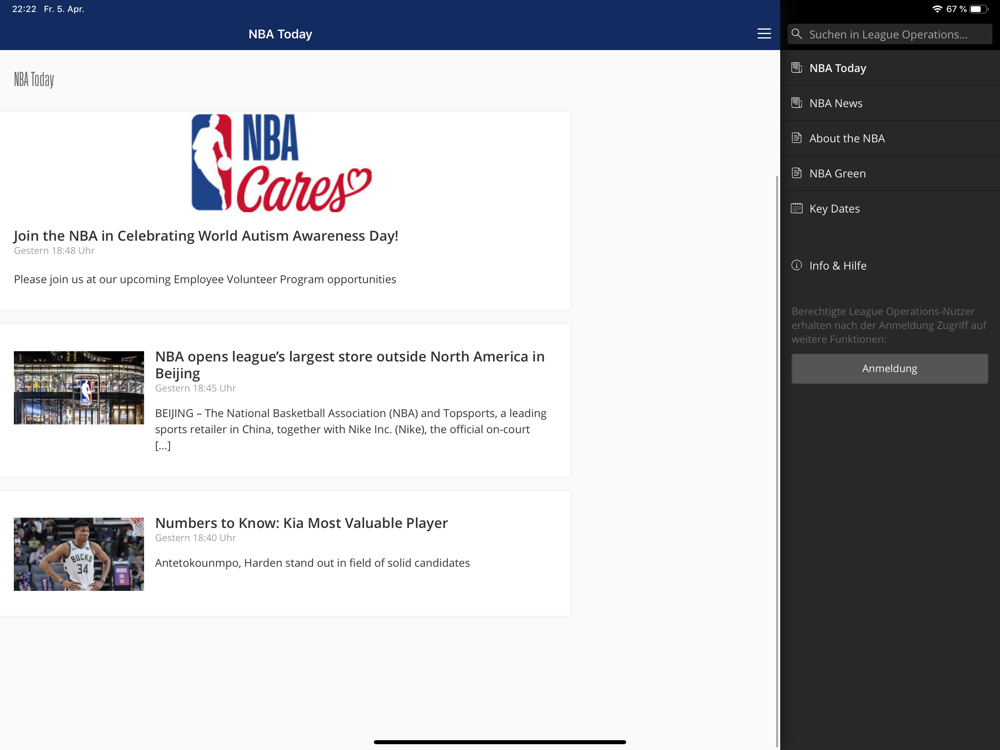Open the World Autism Awareness Day article

206,235
